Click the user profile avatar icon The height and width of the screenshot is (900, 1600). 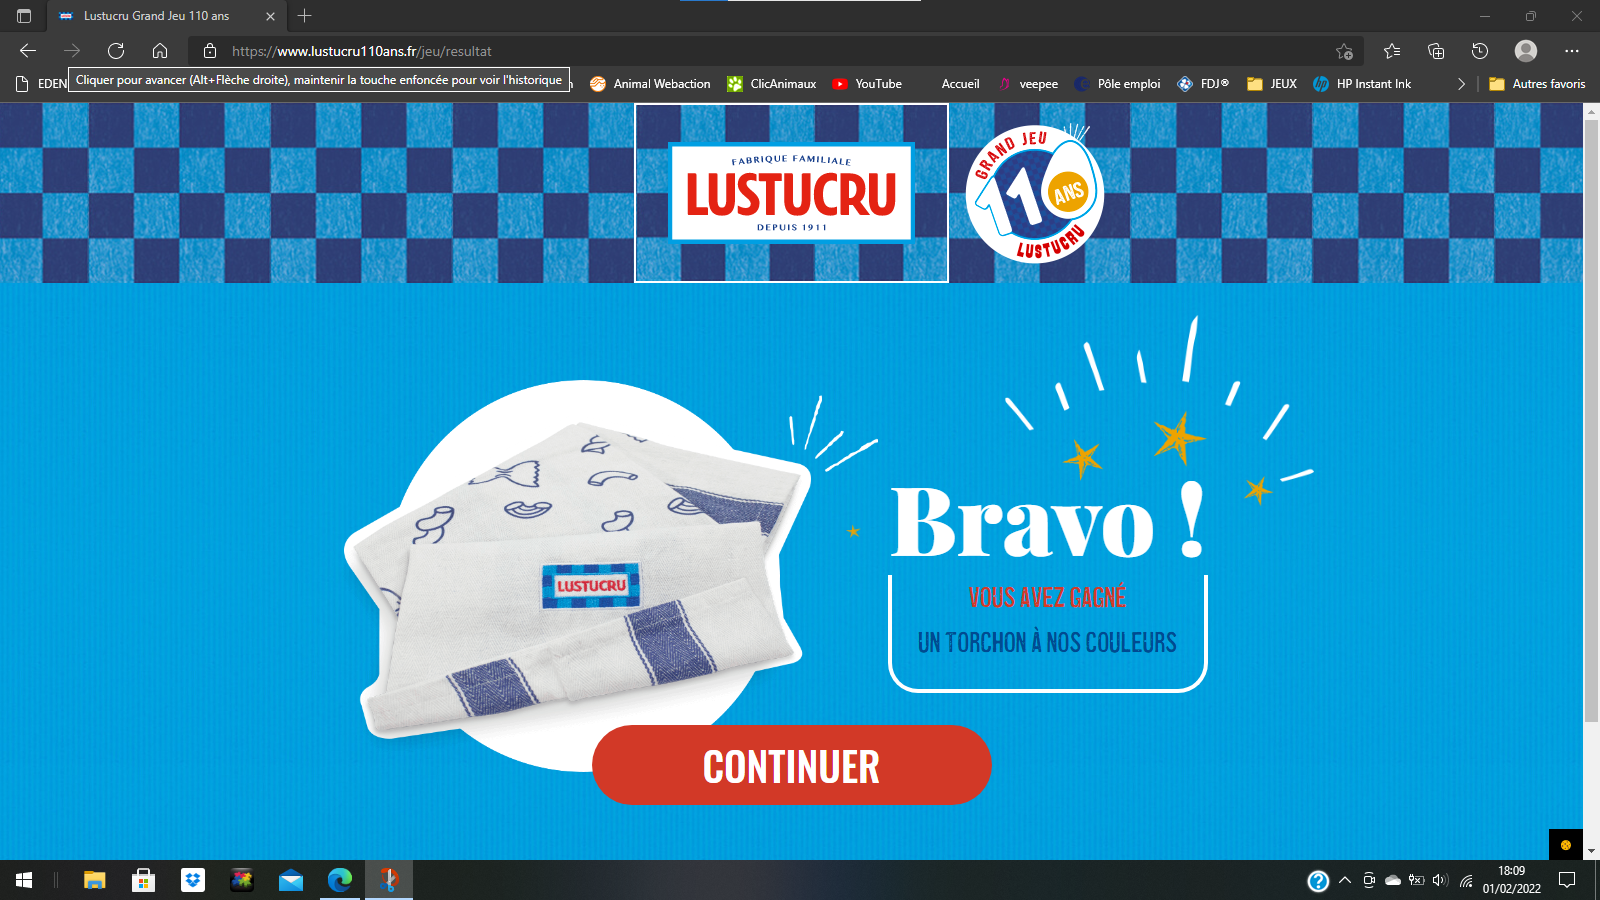(x=1525, y=51)
